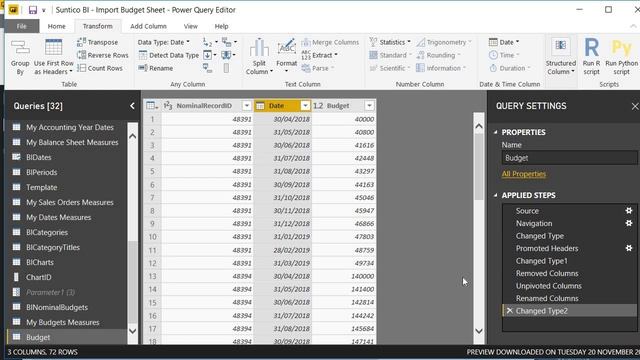Screen dimensions: 640x360
Task: Click queries list scroll up arrow
Action: pyautogui.click(x=133, y=136)
